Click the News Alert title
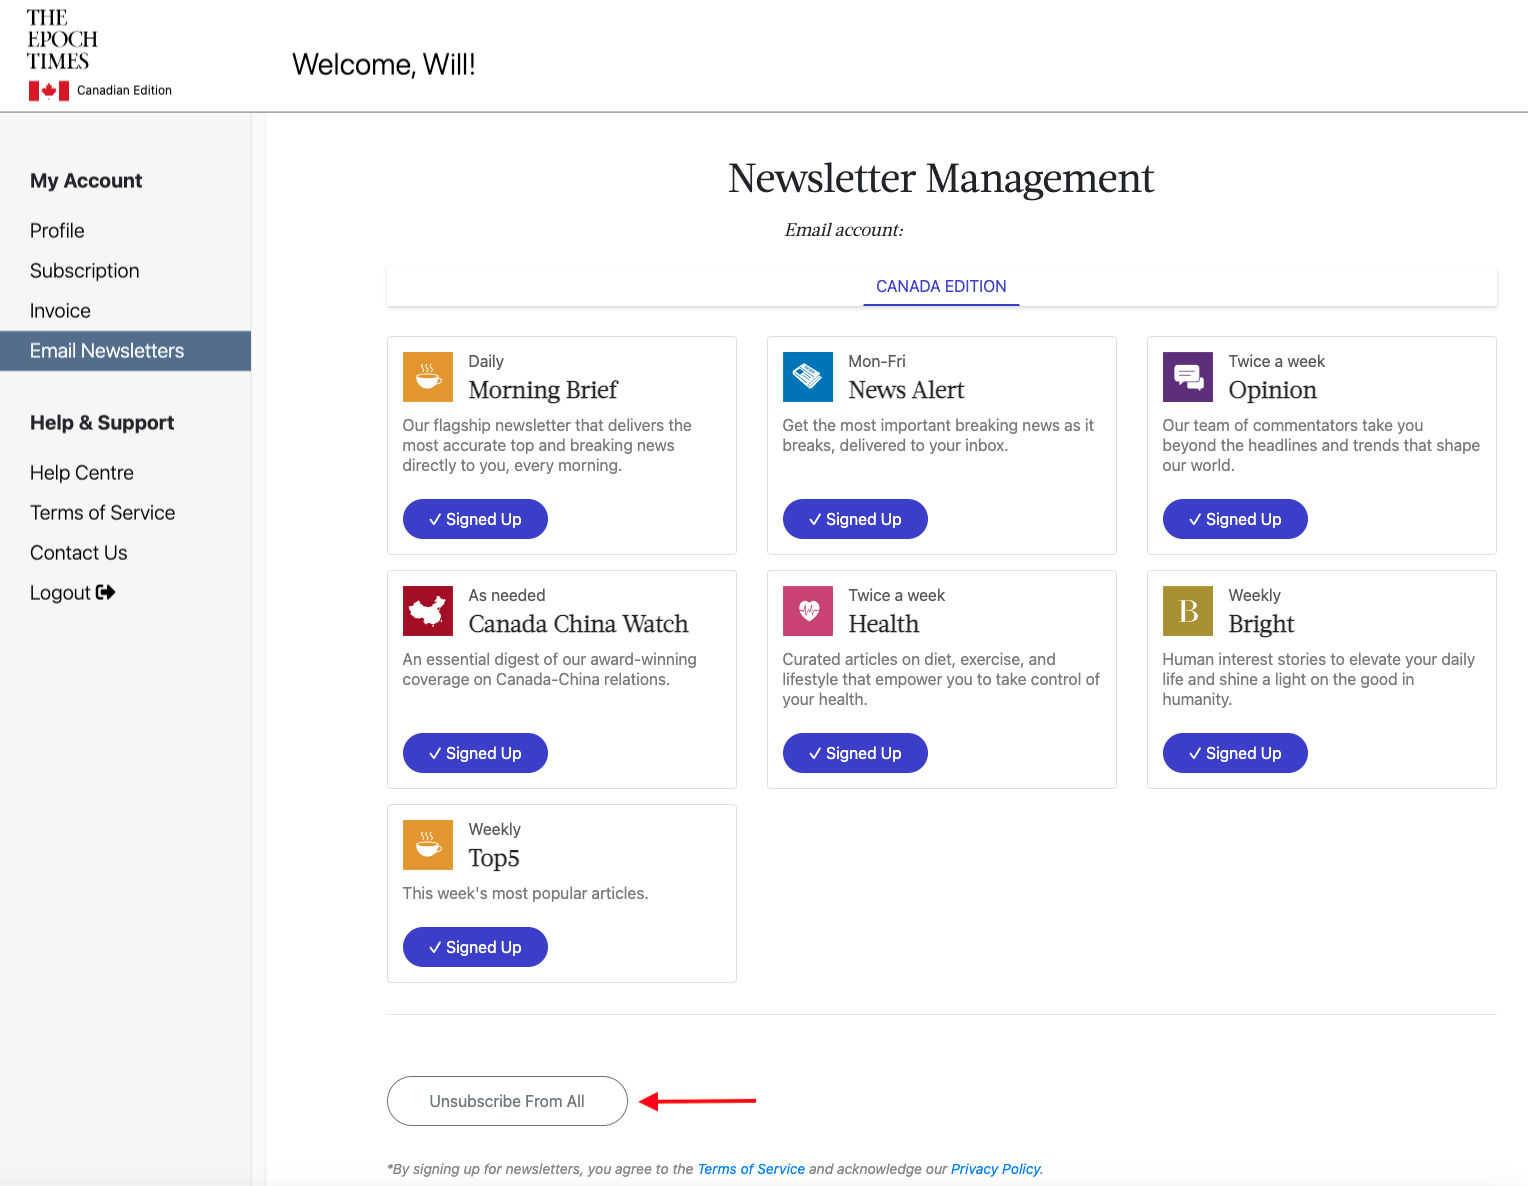 point(906,390)
